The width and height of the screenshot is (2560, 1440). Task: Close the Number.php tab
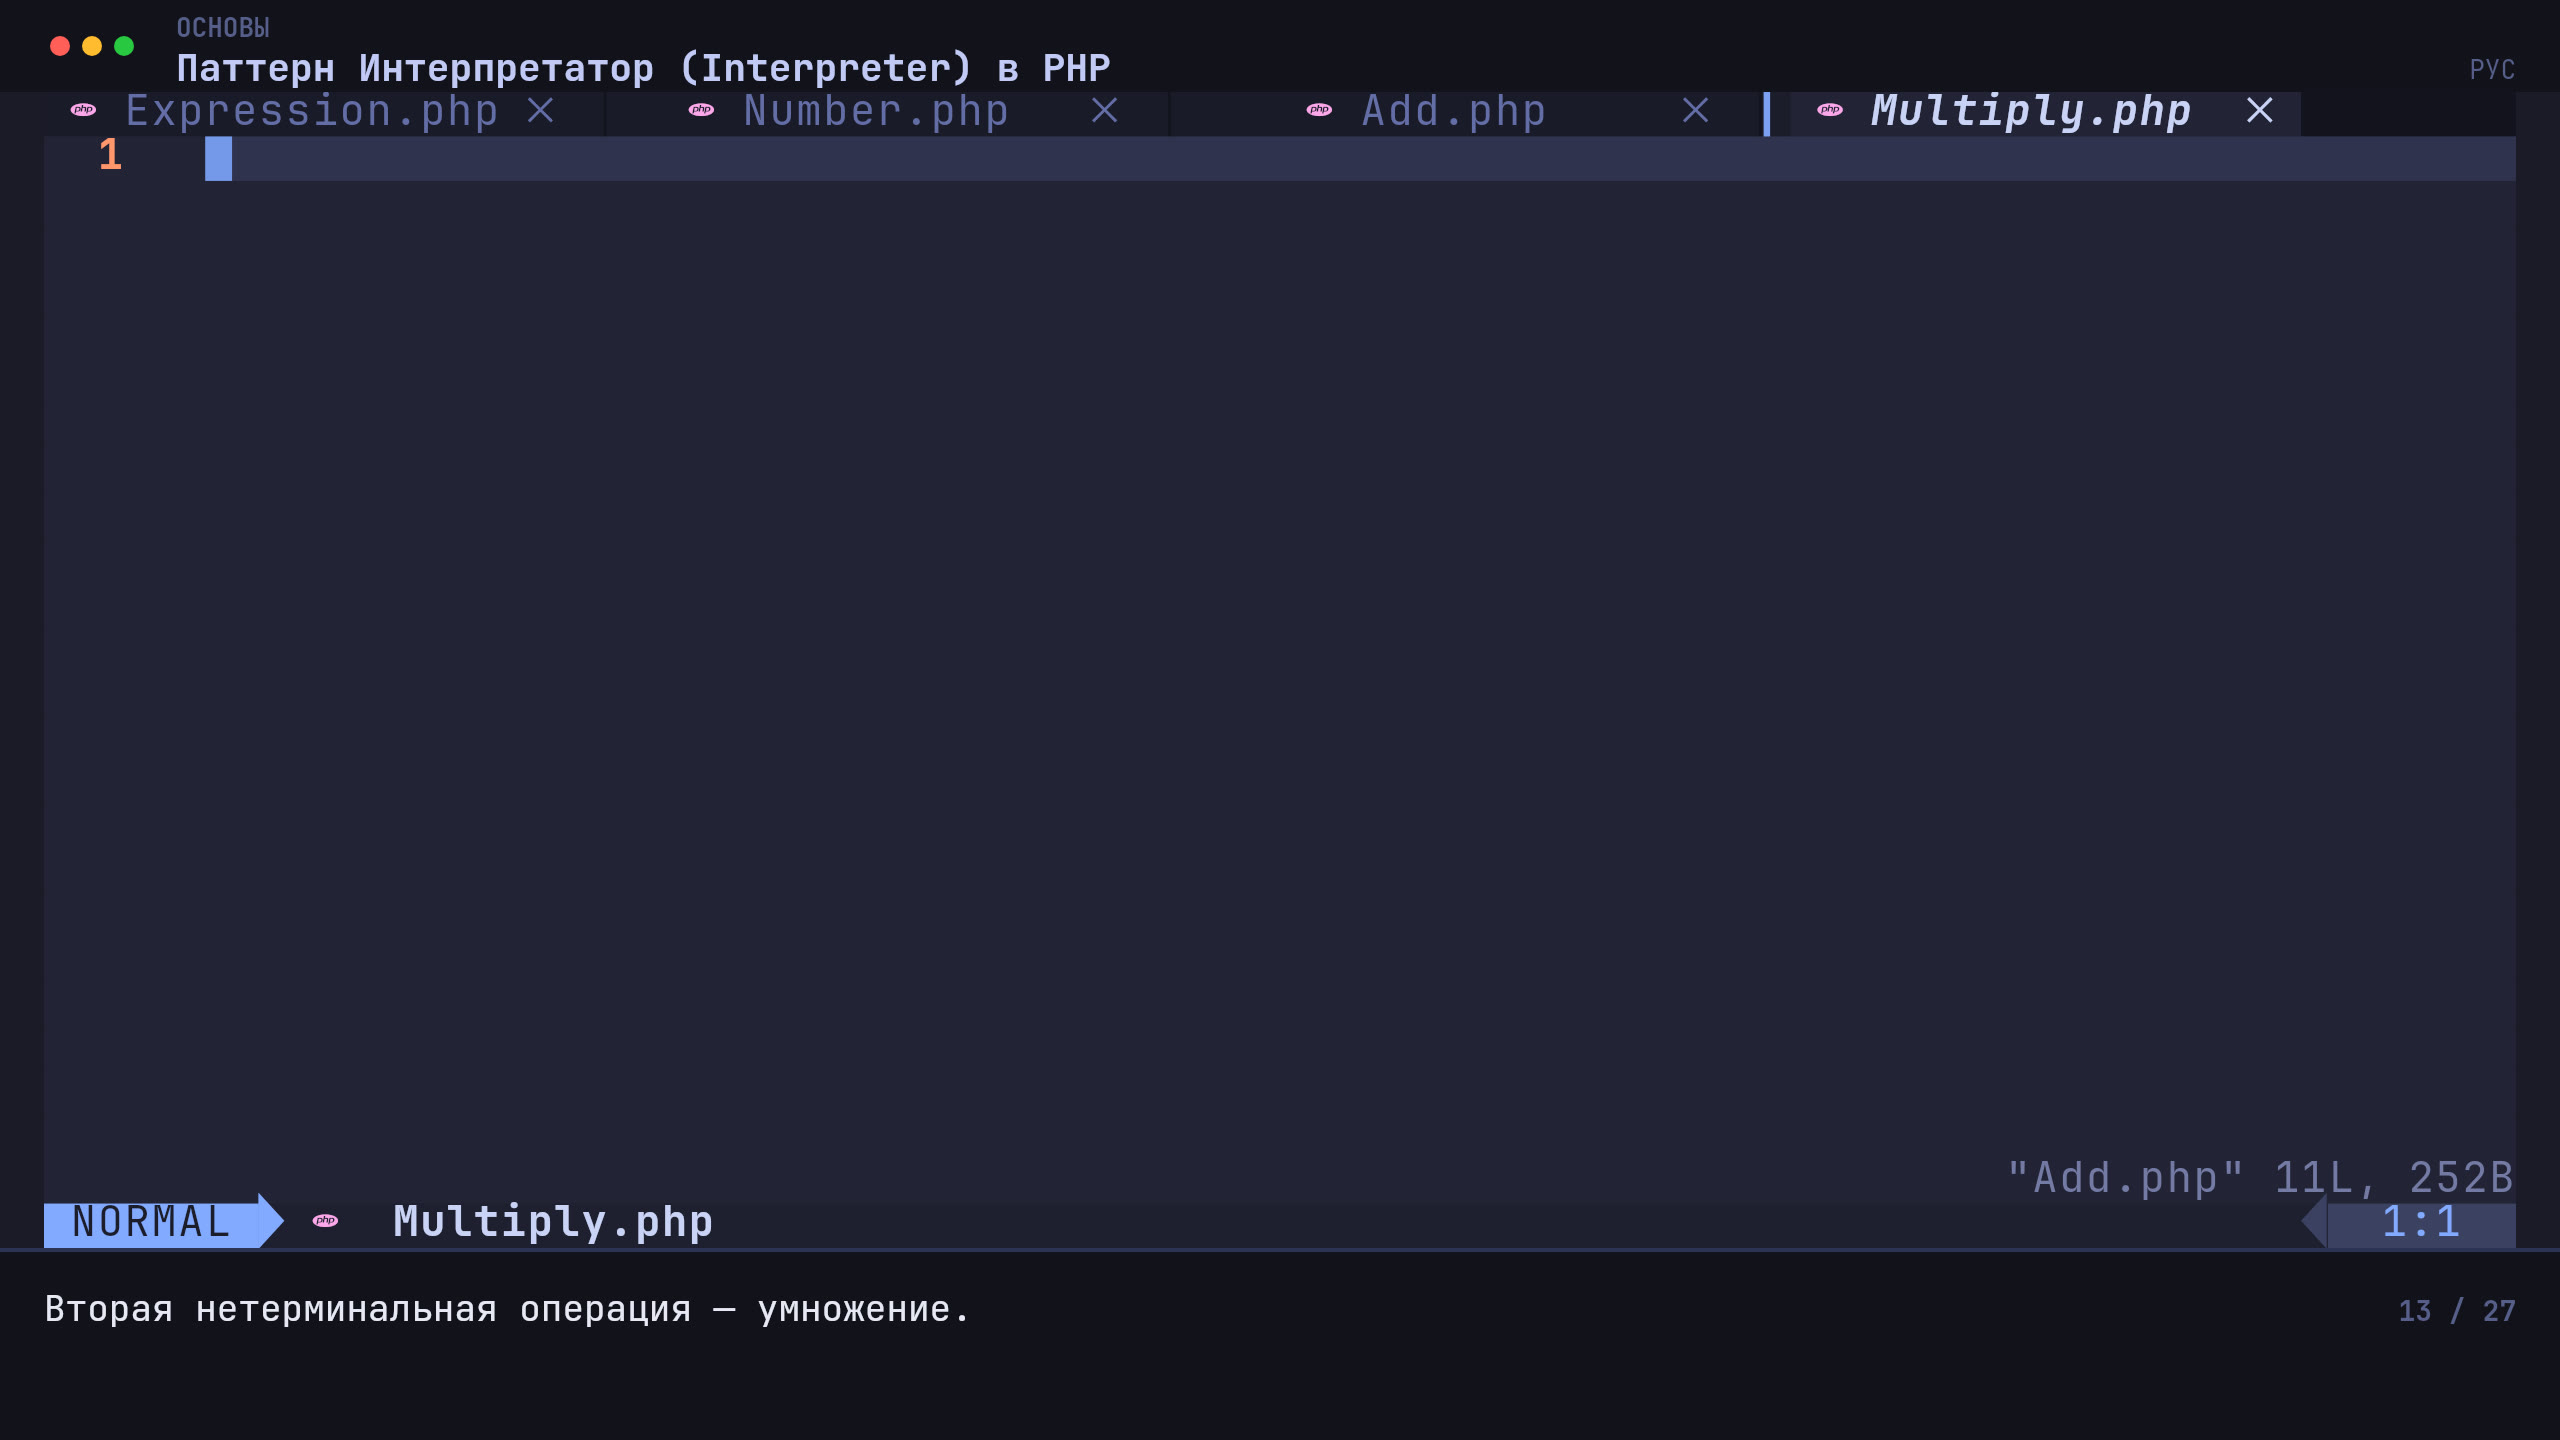click(1104, 110)
